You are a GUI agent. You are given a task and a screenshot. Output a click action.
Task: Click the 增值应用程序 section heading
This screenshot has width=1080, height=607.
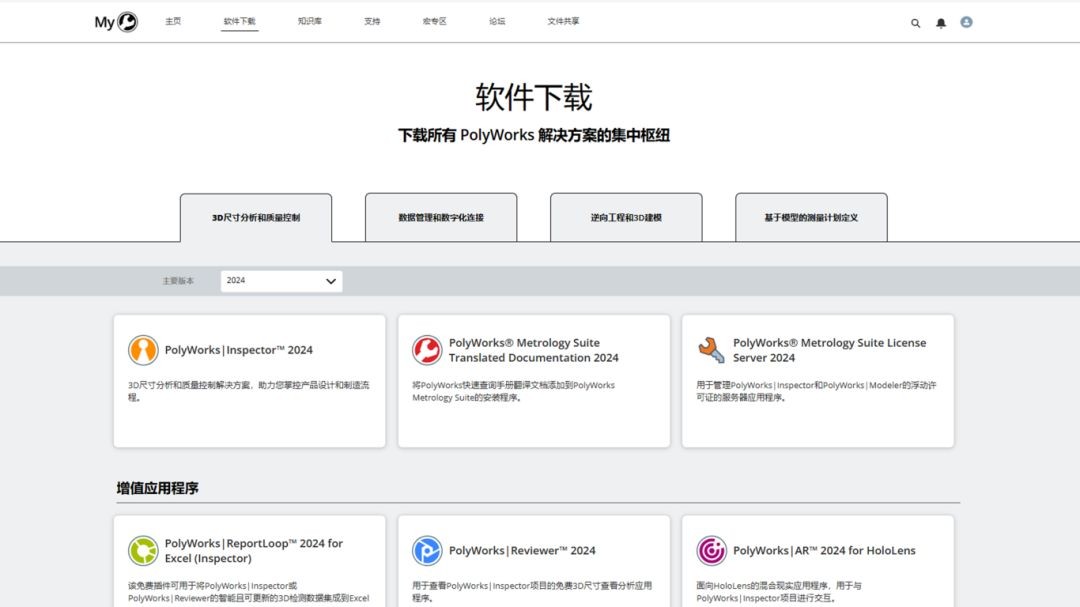click(158, 488)
